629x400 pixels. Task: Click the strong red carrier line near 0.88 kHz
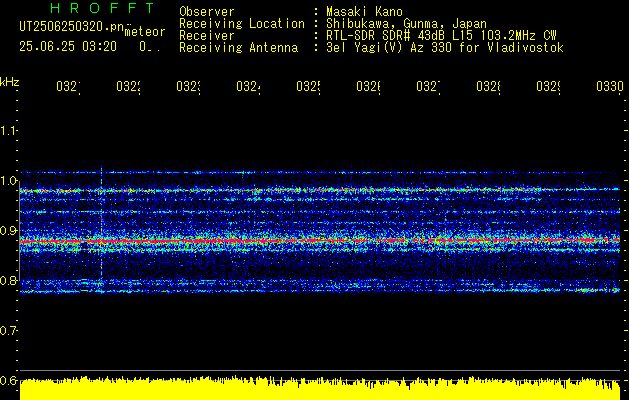click(320, 241)
